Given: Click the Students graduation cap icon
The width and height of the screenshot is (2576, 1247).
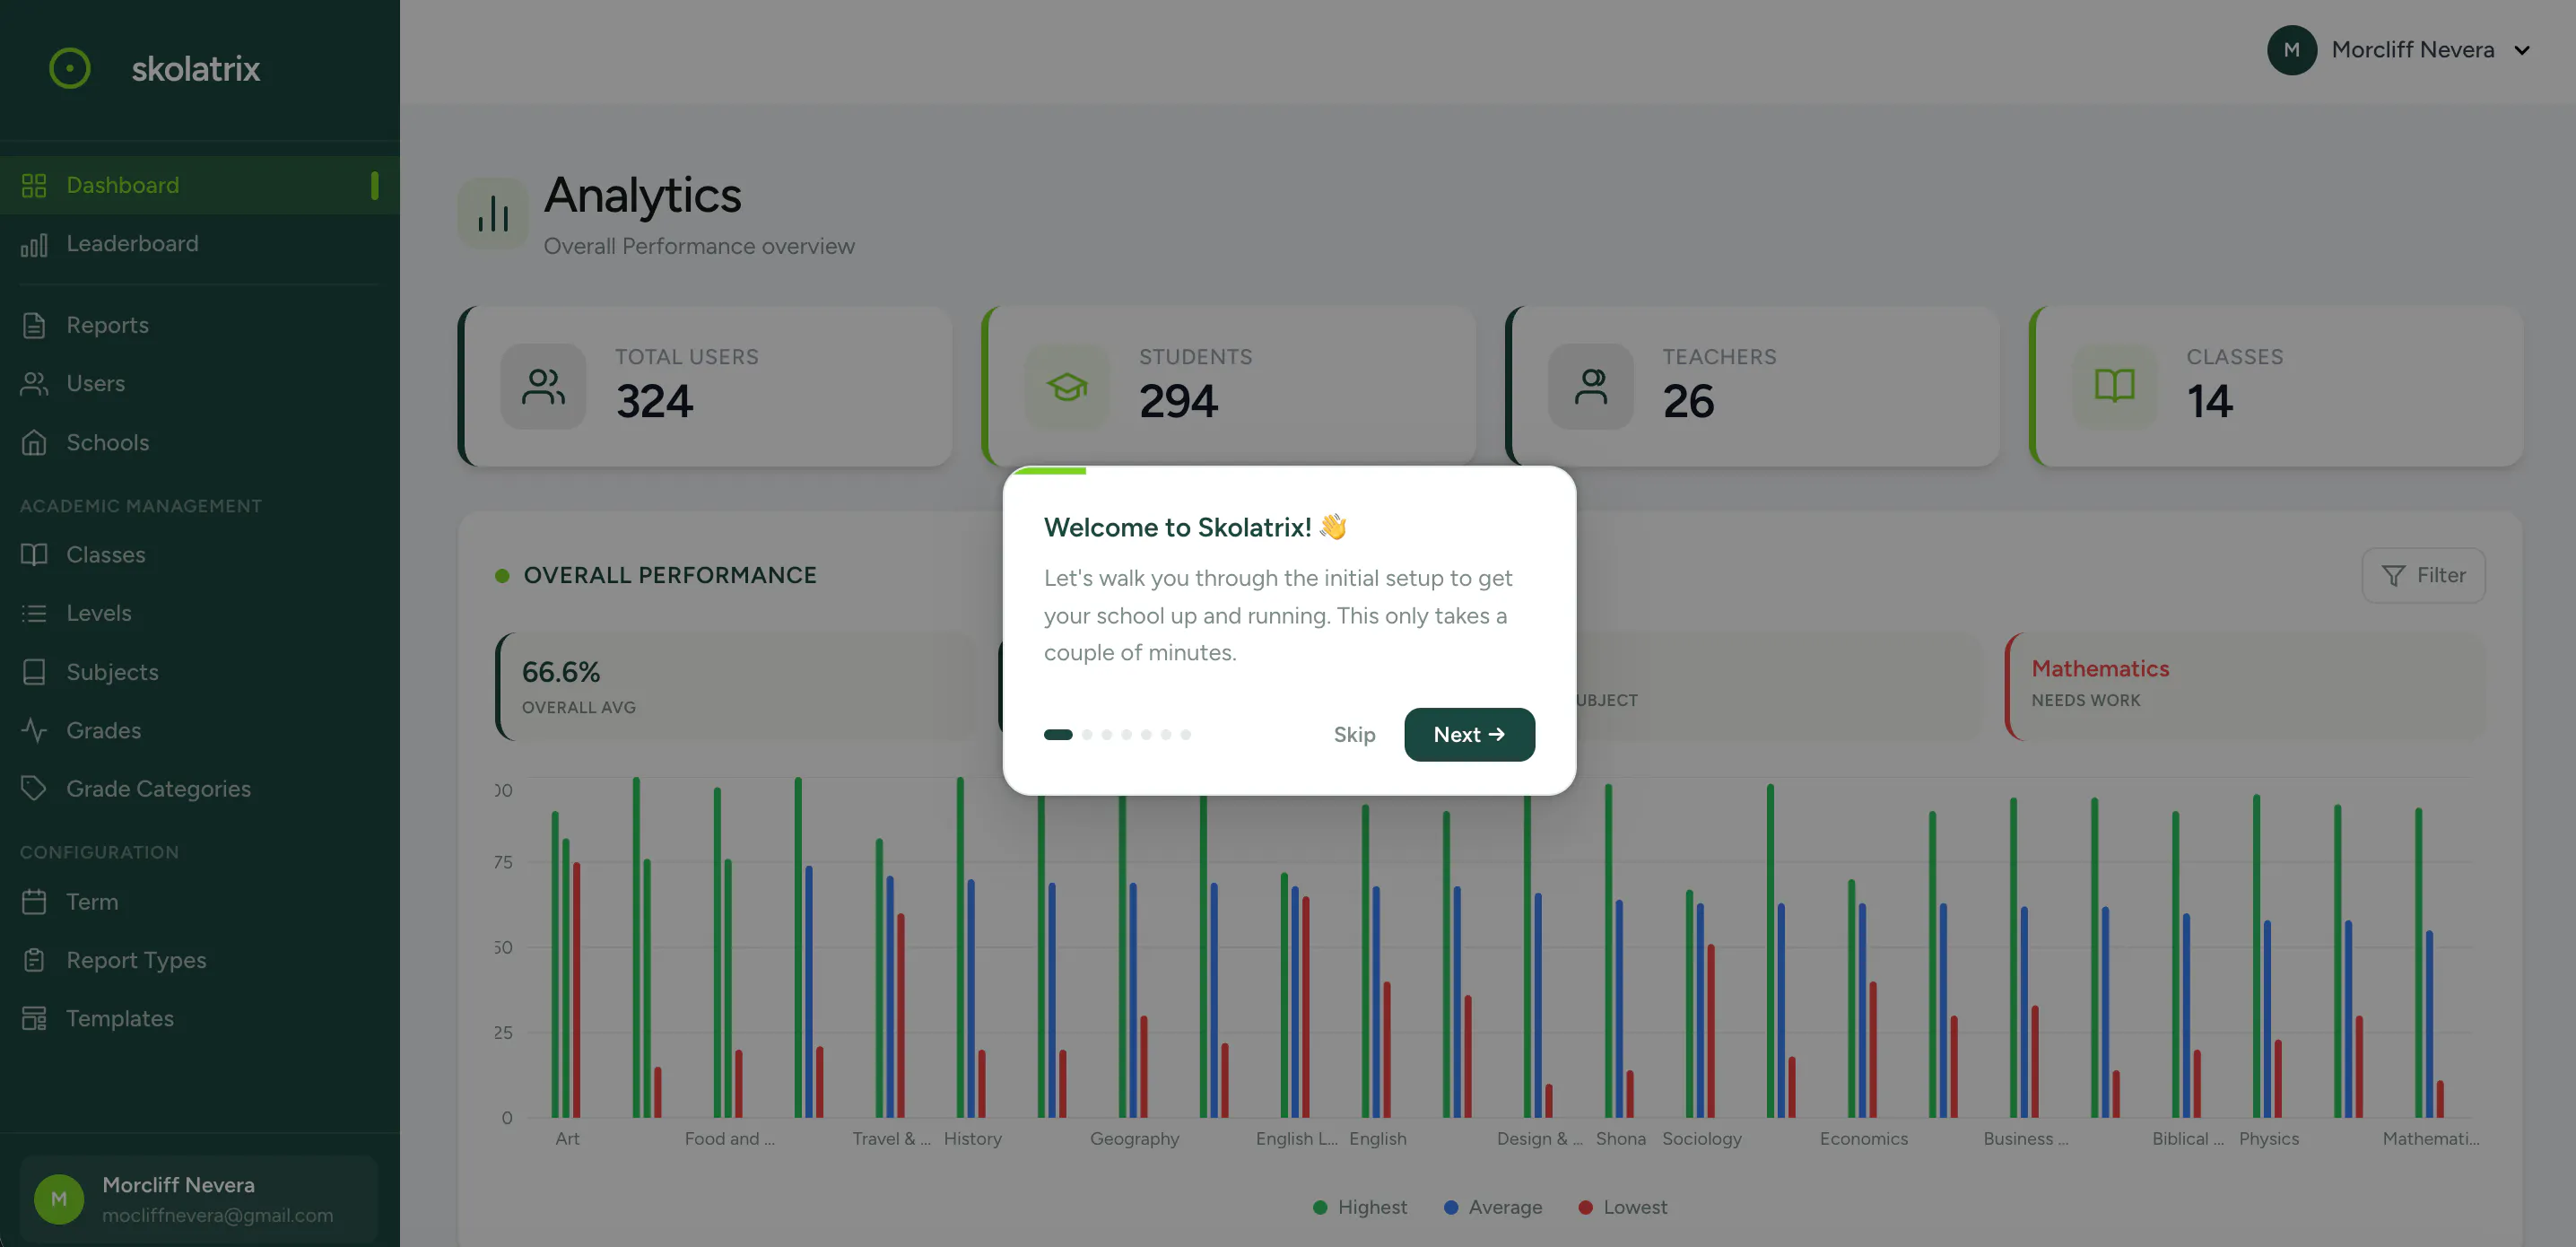Looking at the screenshot, I should tap(1067, 387).
